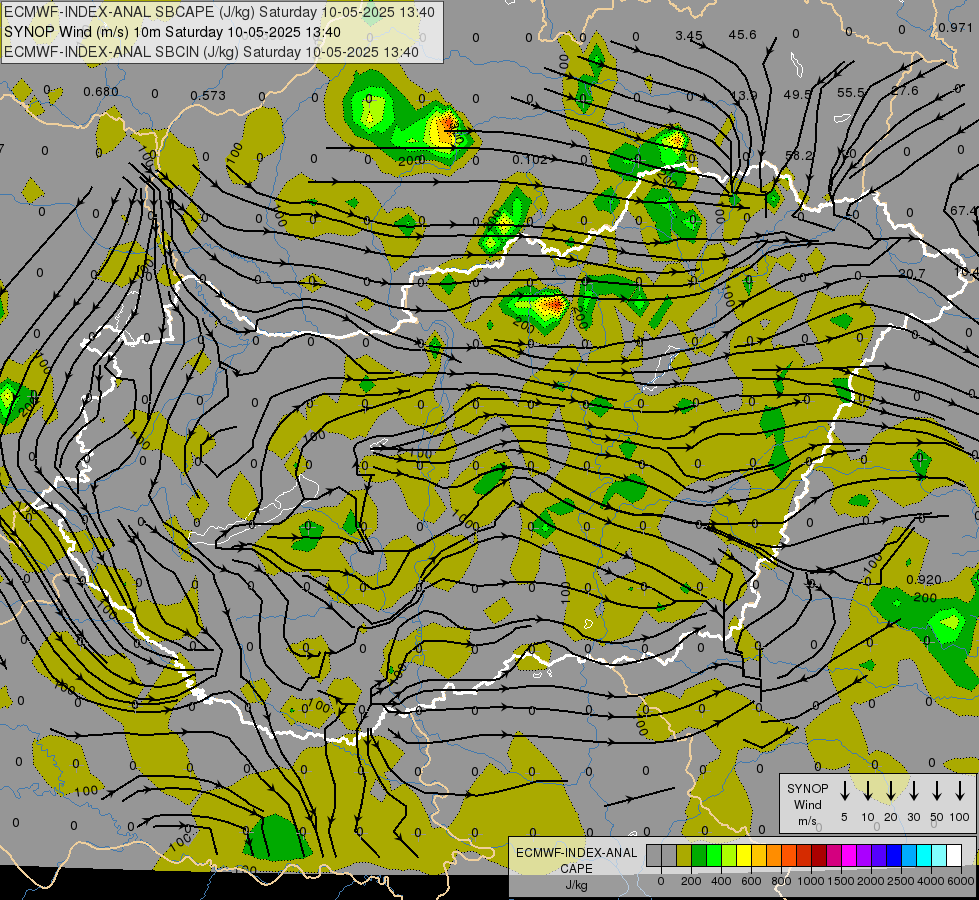
Task: Click the 10 m/s wind legend arrow
Action: click(867, 791)
